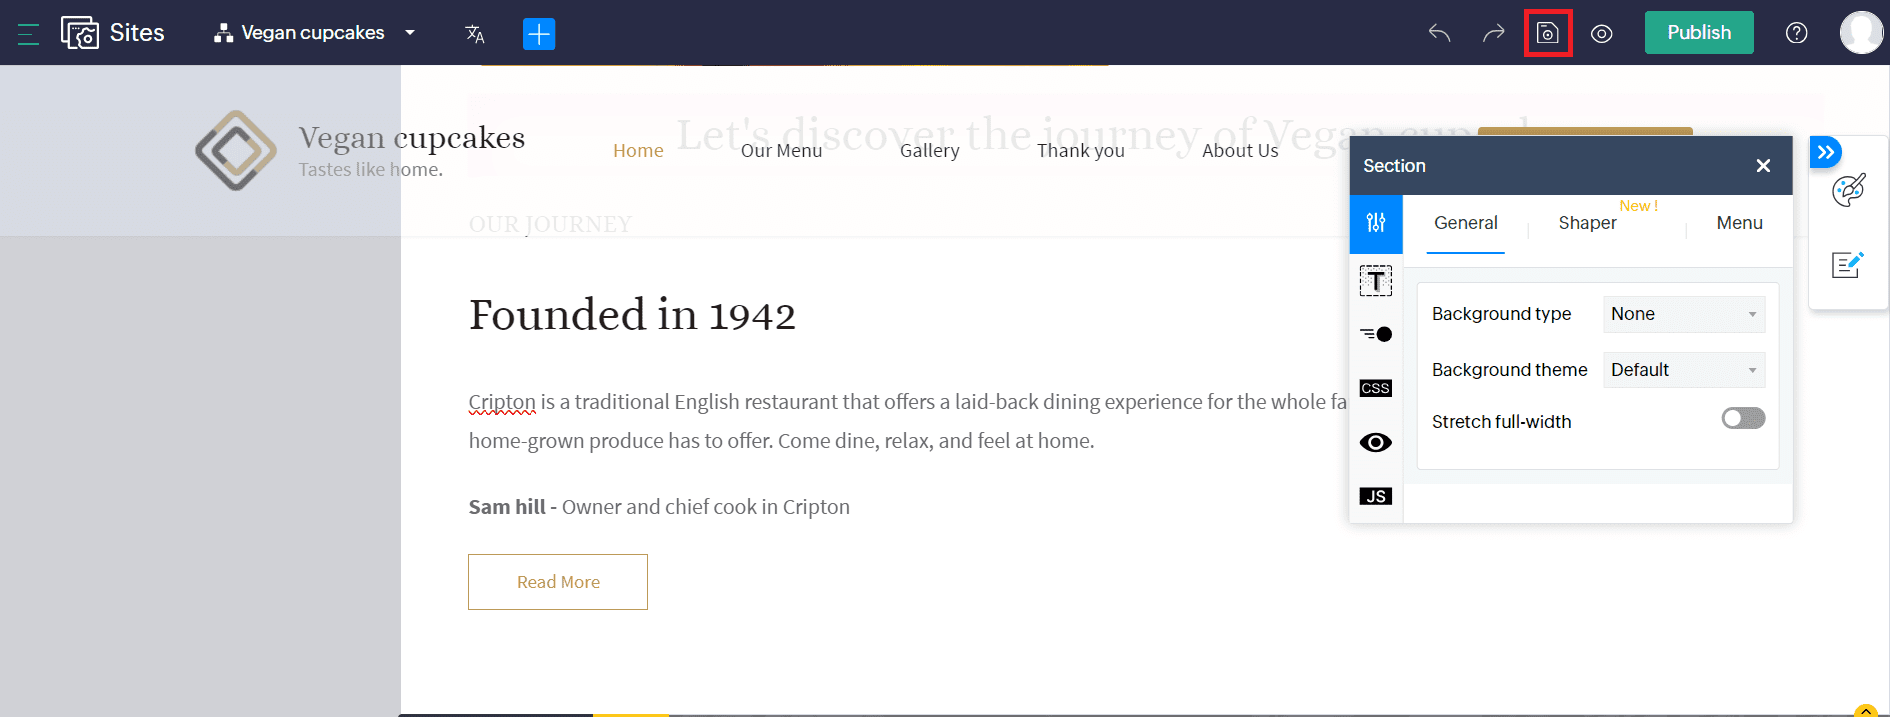Open the JS icon in Section panel
The image size is (1890, 717).
tap(1375, 496)
